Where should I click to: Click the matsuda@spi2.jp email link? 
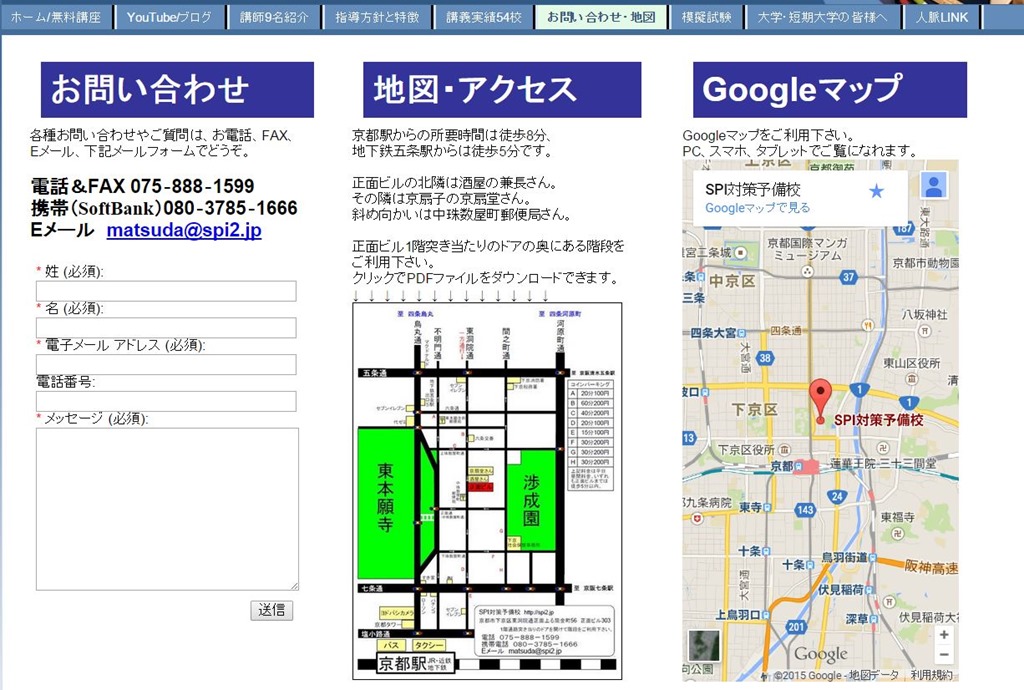(x=184, y=231)
